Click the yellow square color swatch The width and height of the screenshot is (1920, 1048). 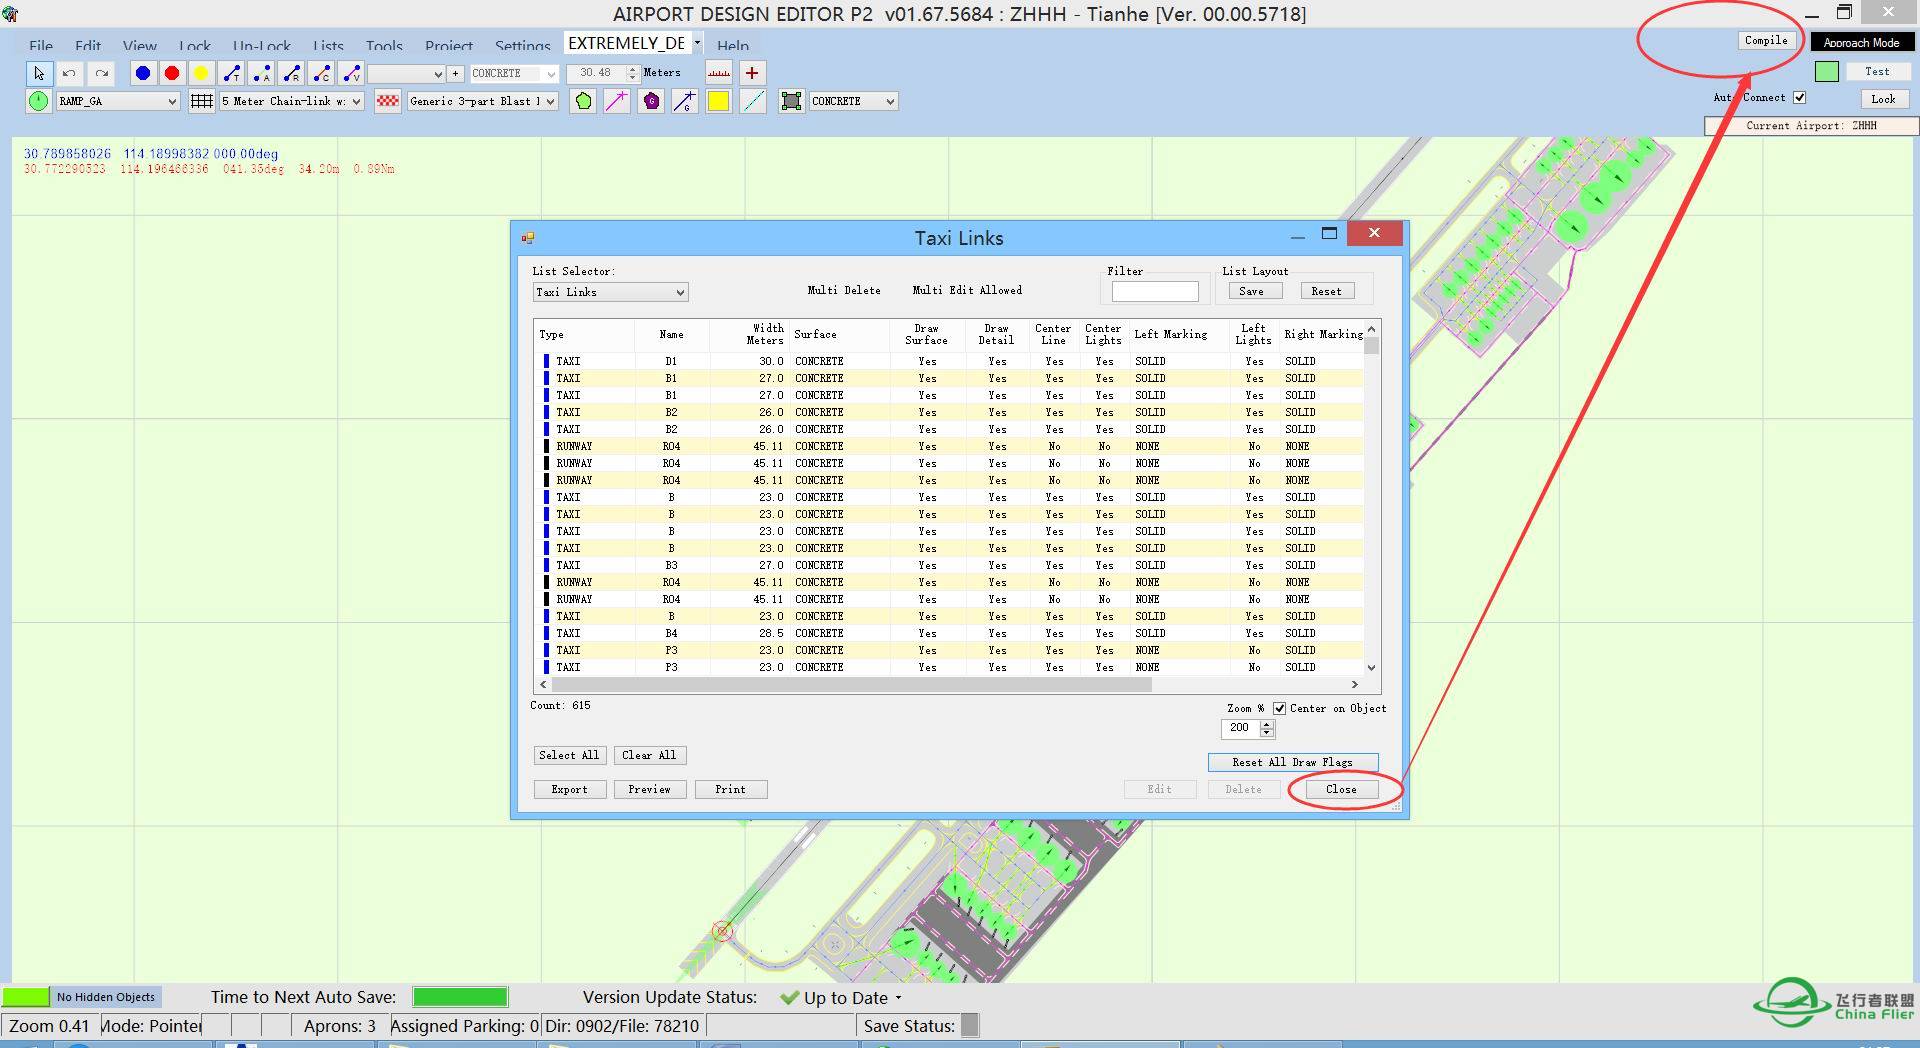(718, 101)
